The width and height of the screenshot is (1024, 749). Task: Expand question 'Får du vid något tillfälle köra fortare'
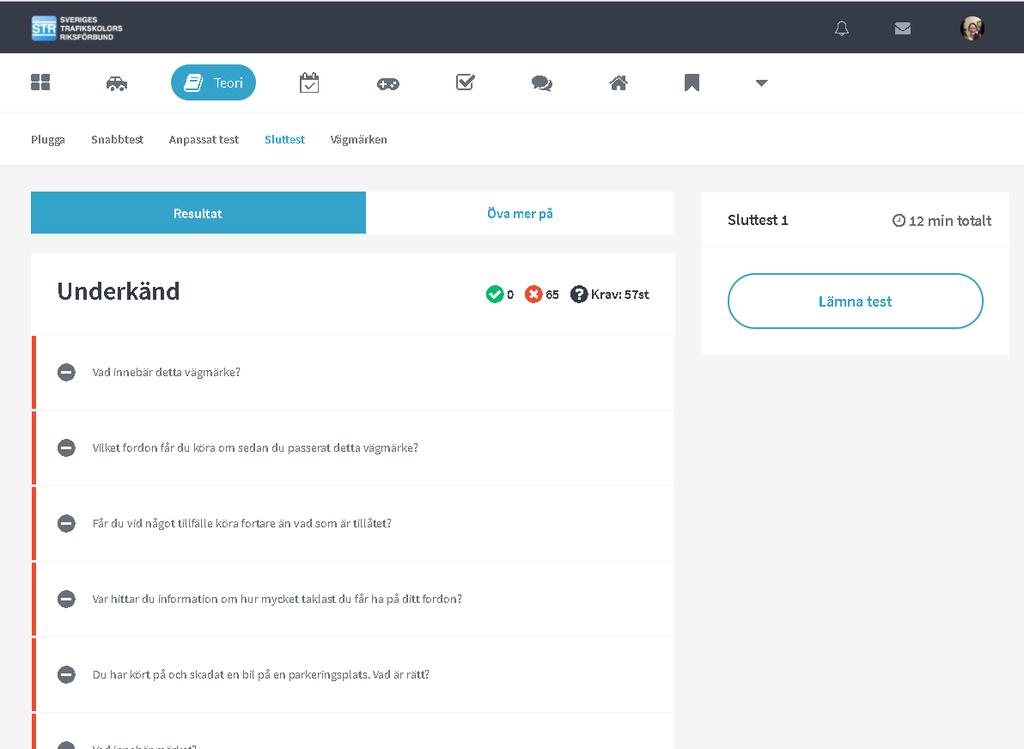(353, 524)
